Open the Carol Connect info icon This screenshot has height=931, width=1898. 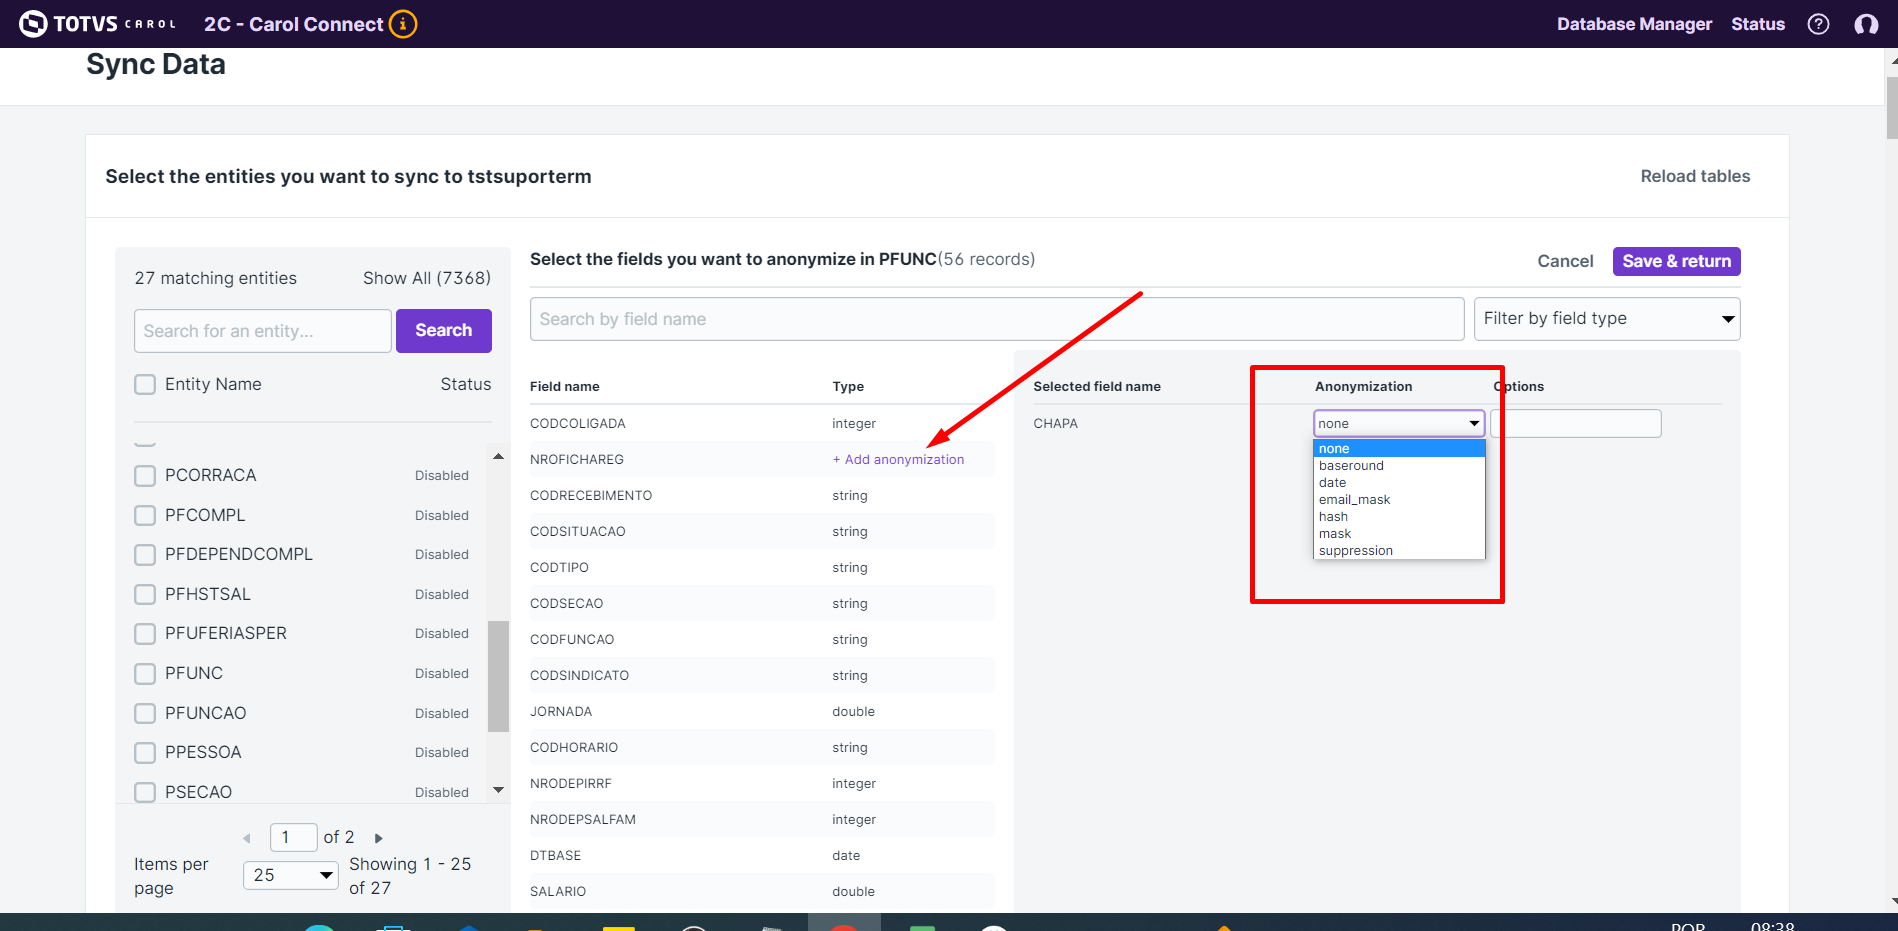403,24
